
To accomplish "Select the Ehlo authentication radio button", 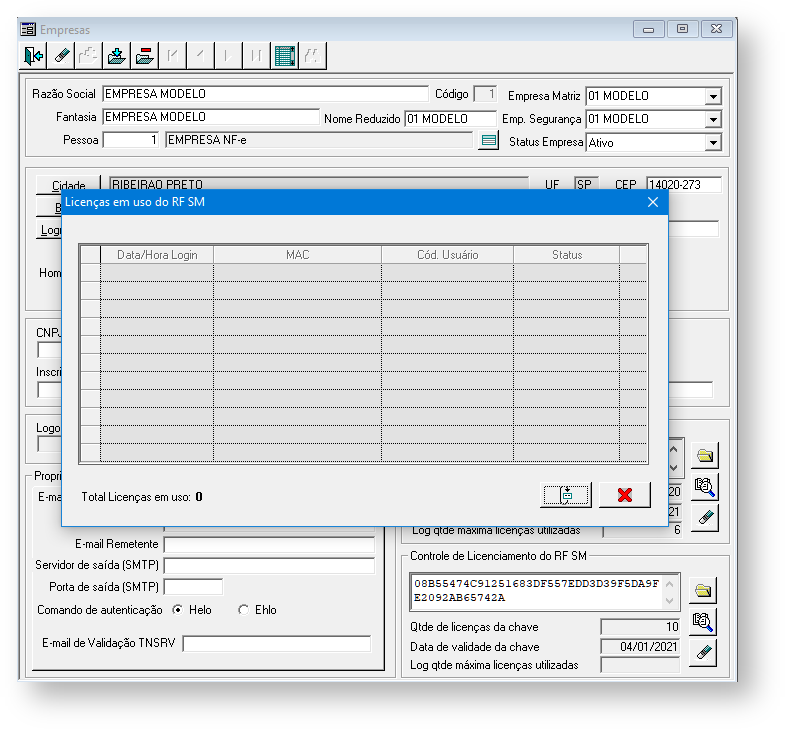I will coord(243,610).
